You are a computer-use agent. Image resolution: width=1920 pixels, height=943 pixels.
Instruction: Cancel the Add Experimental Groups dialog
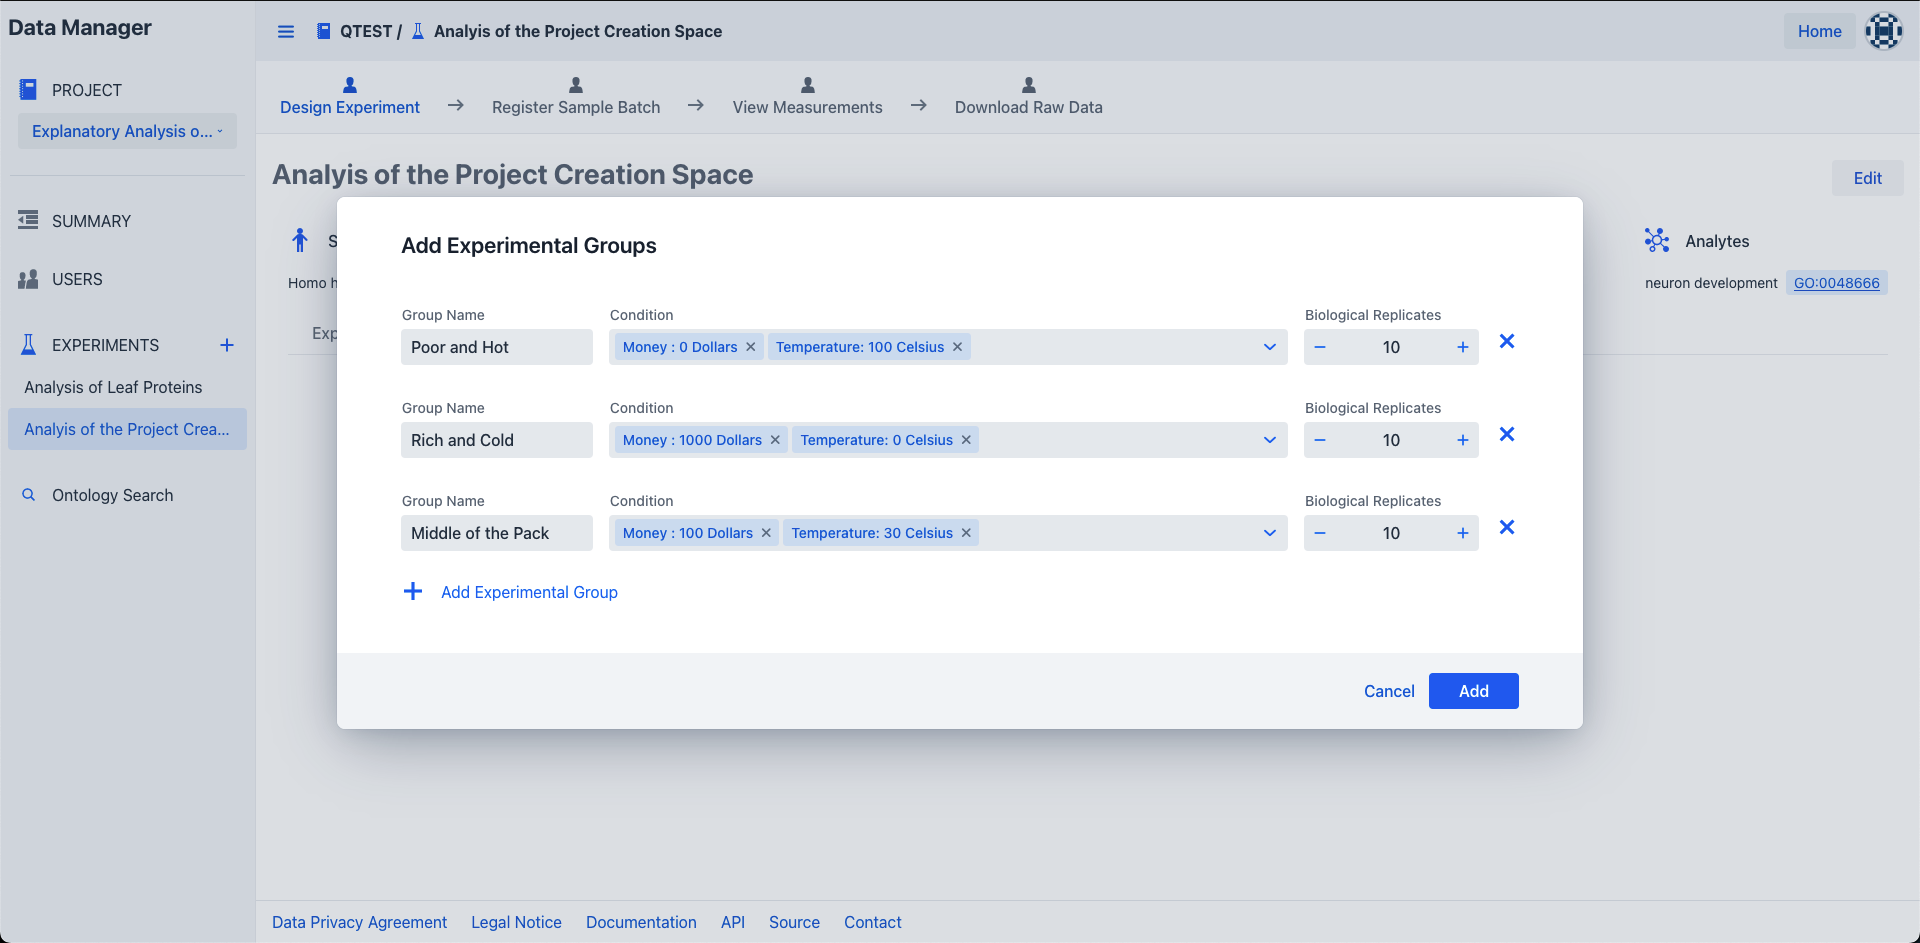point(1389,691)
